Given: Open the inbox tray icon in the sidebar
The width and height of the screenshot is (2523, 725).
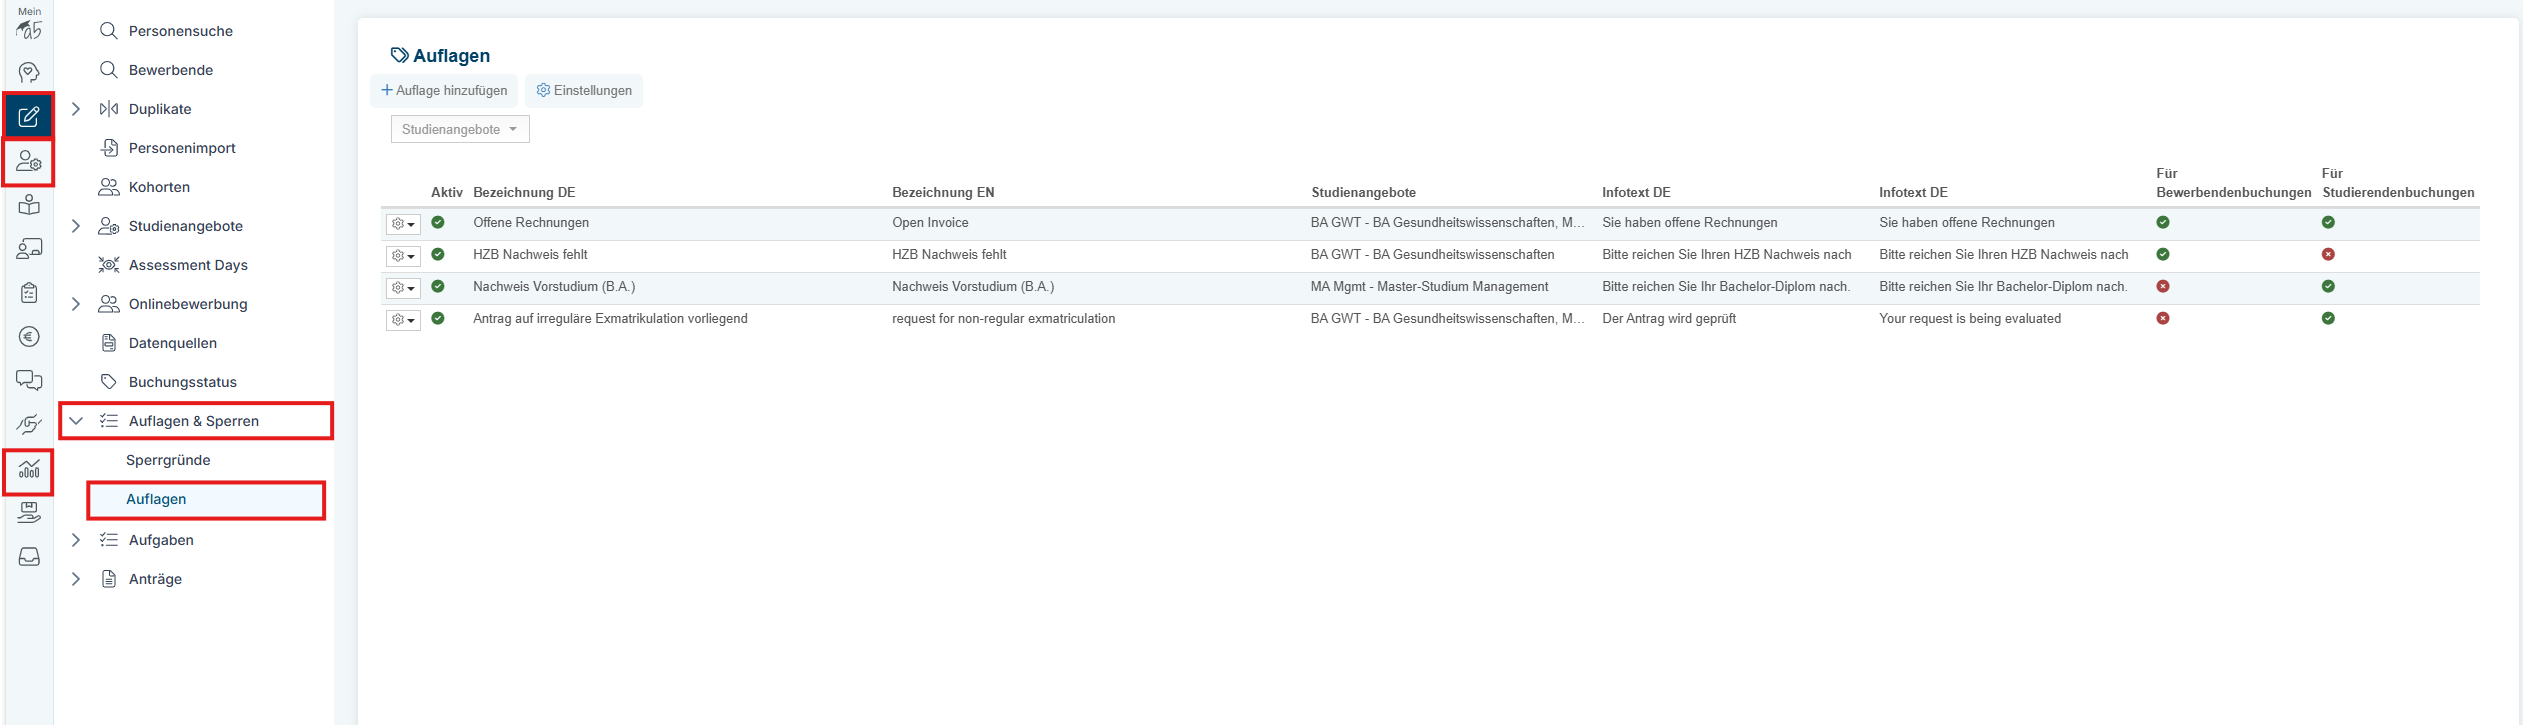Looking at the screenshot, I should pyautogui.click(x=29, y=557).
